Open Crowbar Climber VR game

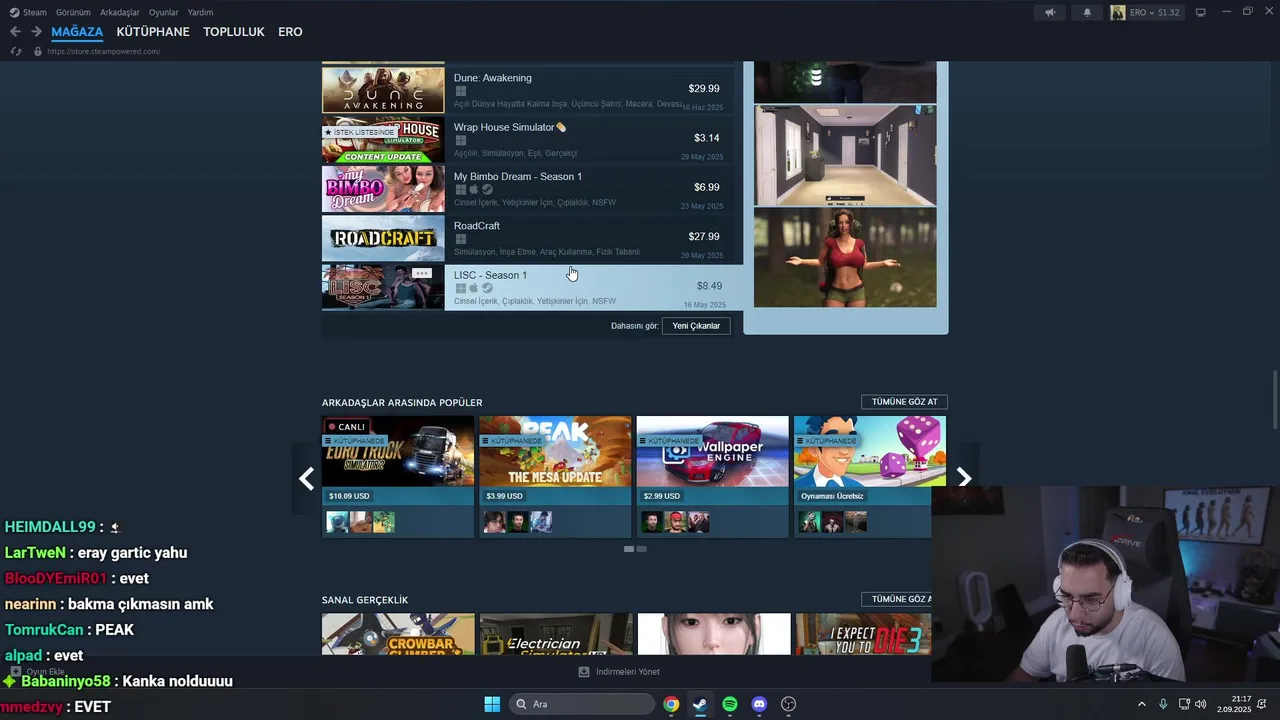[398, 634]
